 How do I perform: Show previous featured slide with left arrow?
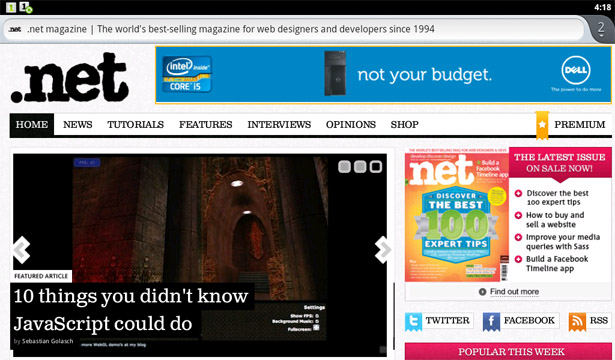(21, 250)
